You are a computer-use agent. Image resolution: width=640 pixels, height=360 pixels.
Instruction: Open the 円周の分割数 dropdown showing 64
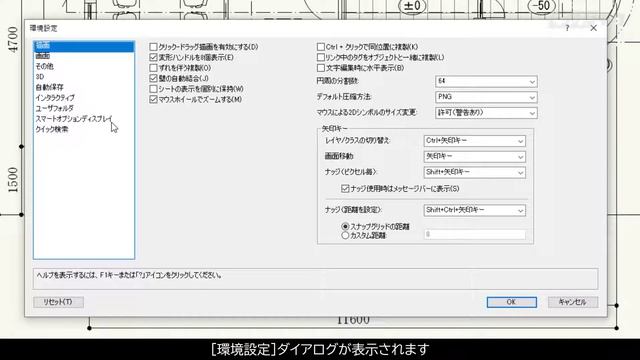tap(486, 82)
